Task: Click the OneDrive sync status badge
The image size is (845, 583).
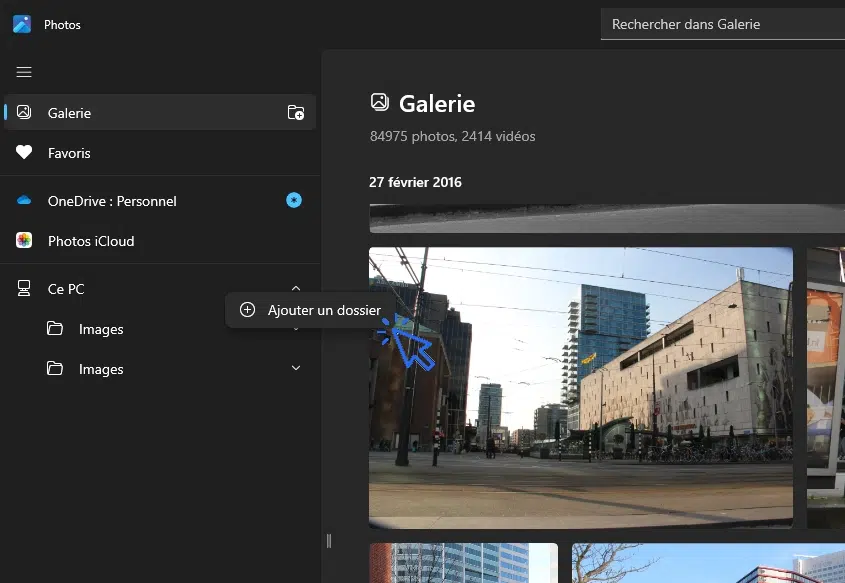Action: click(294, 201)
